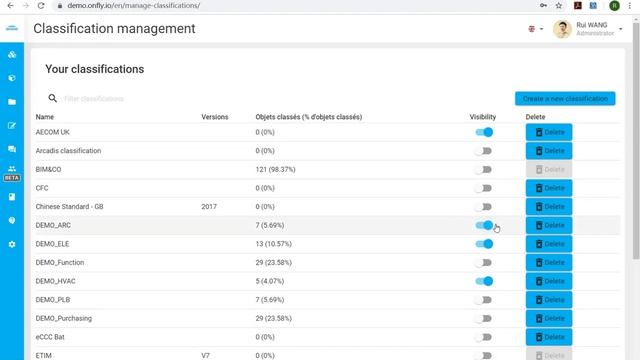Click Create a new classification button
Screen dimensions: 640x360
(565, 98)
